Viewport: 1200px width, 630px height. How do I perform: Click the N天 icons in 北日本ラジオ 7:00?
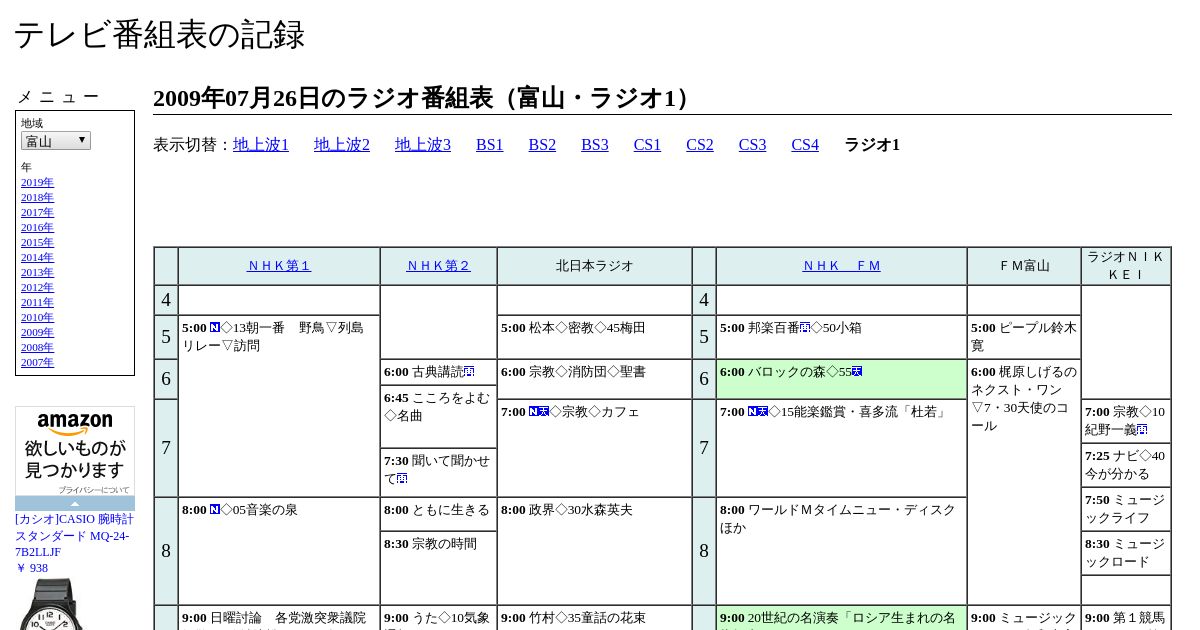(539, 412)
